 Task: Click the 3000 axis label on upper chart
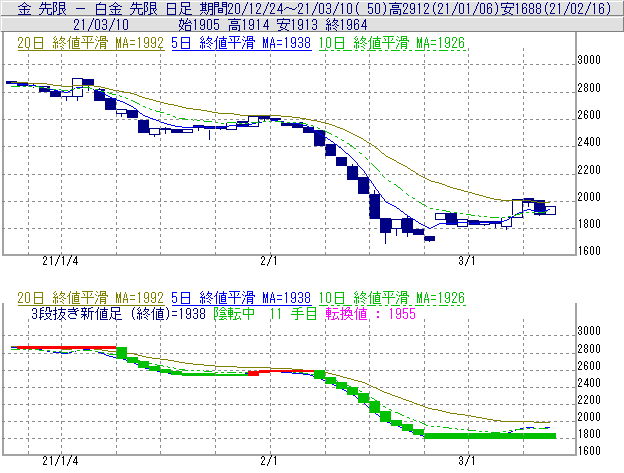(589, 60)
